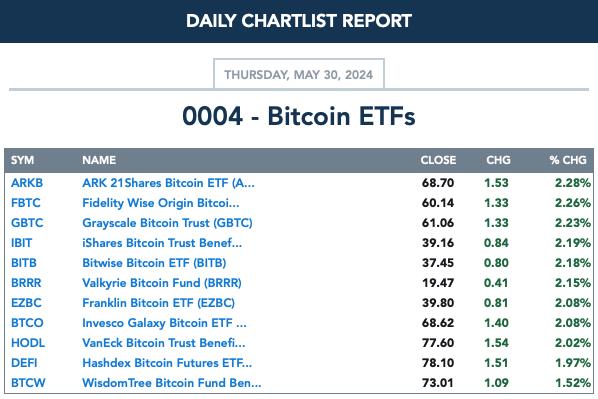This screenshot has height=399, width=598.
Task: Open ARK 21Shares Bitcoin ETF name link
Action: click(x=168, y=183)
